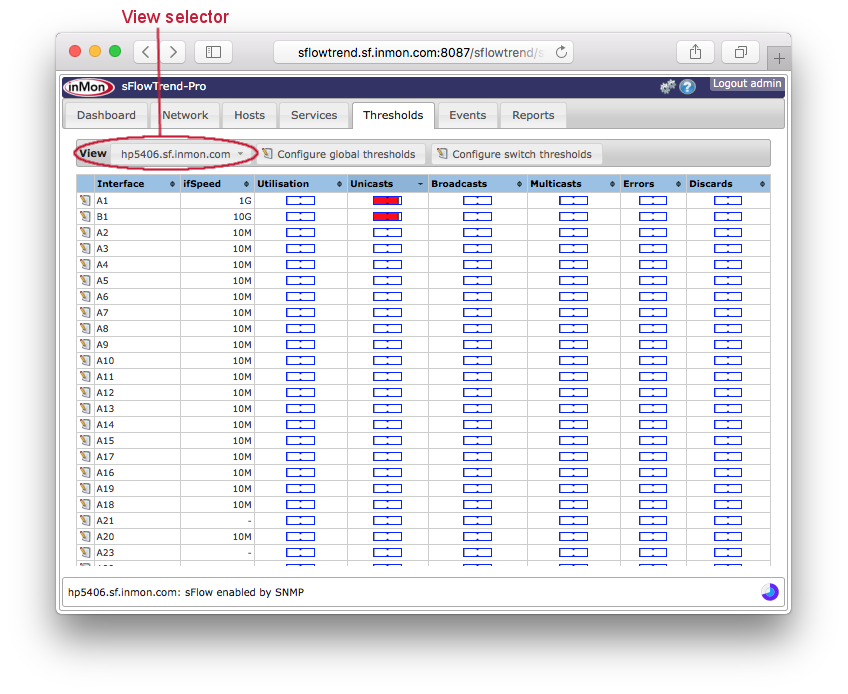Open a new tab with the plus button
The width and height of the screenshot is (848, 694).
[779, 58]
